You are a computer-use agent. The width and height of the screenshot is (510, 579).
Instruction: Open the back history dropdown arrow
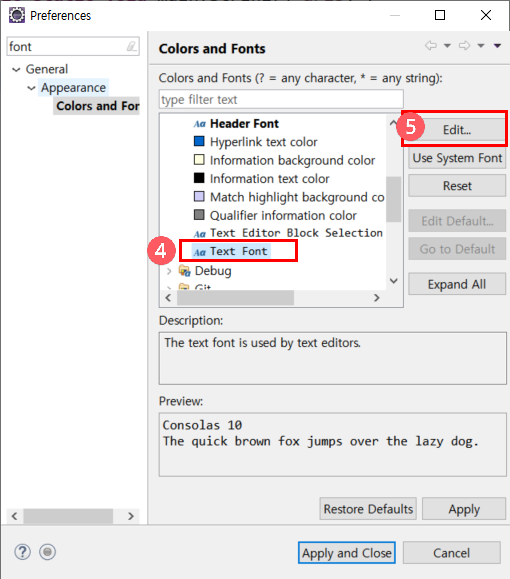[x=447, y=46]
